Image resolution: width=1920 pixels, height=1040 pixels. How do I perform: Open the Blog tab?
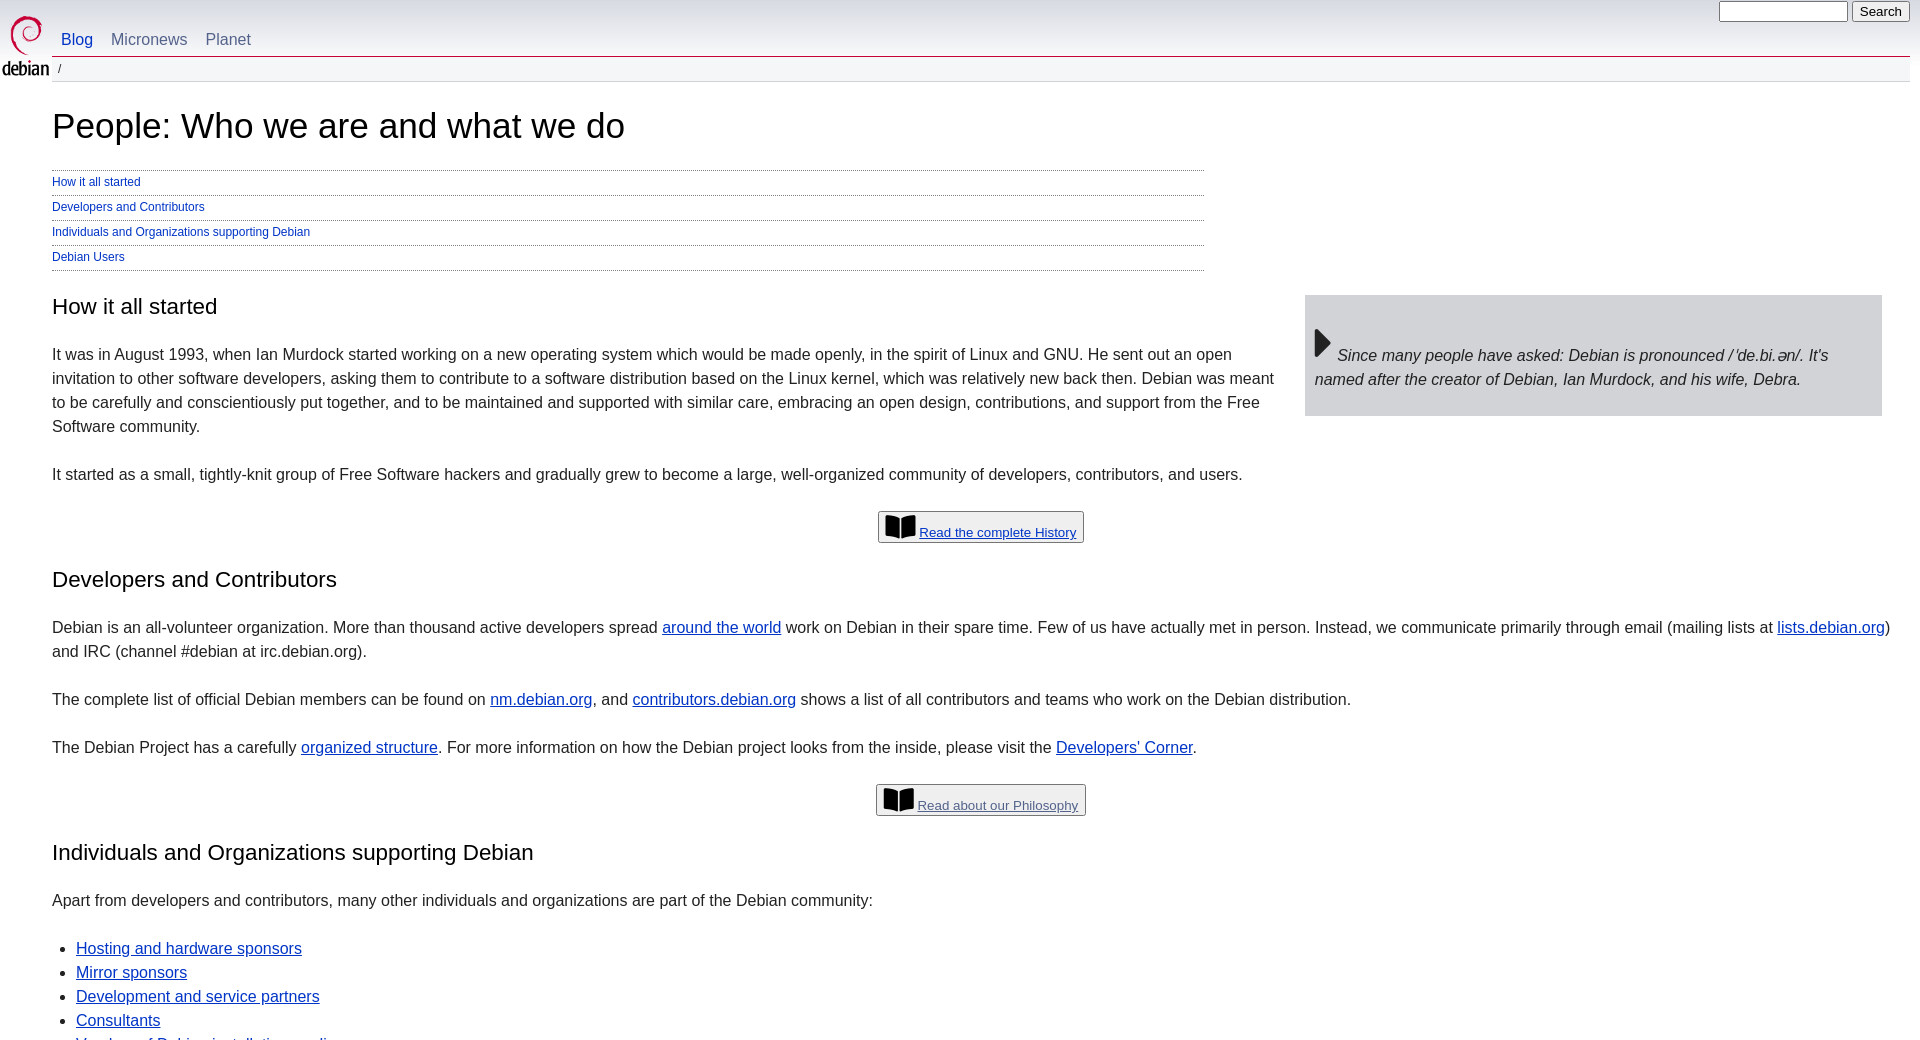77,40
